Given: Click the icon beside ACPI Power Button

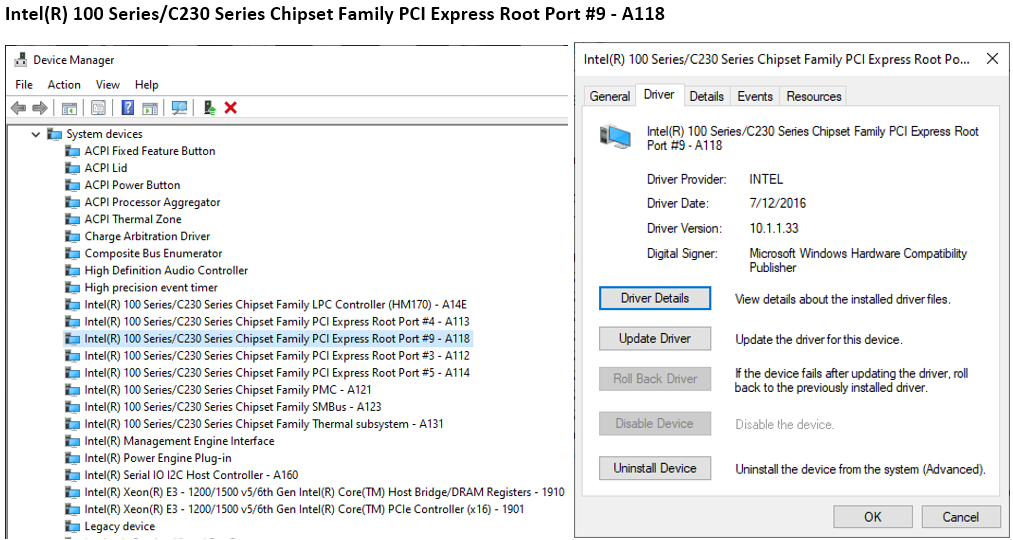Looking at the screenshot, I should pyautogui.click(x=73, y=185).
